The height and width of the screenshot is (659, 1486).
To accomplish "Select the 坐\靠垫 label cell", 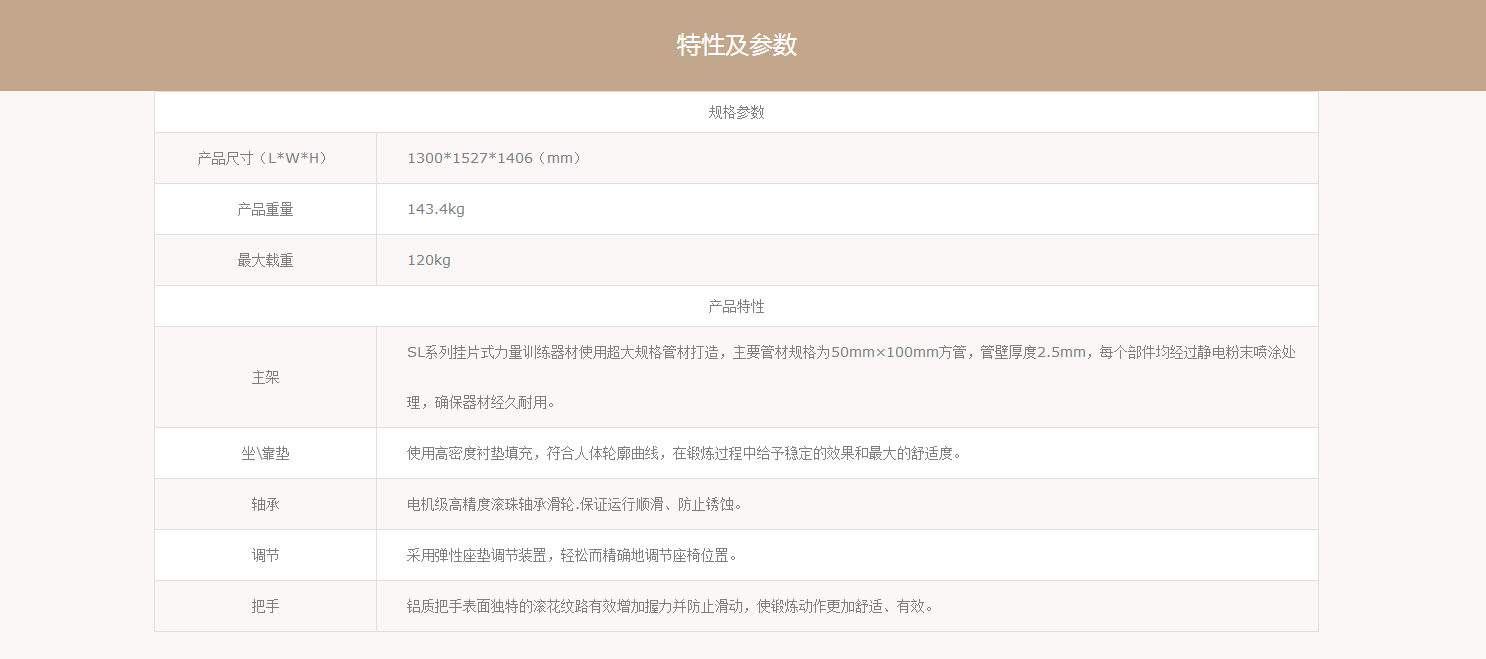I will 265,453.
